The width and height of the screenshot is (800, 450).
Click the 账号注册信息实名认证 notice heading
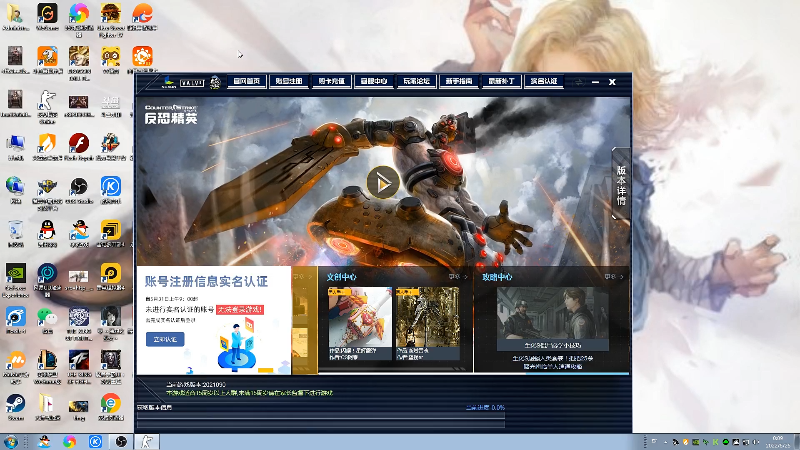pyautogui.click(x=206, y=281)
